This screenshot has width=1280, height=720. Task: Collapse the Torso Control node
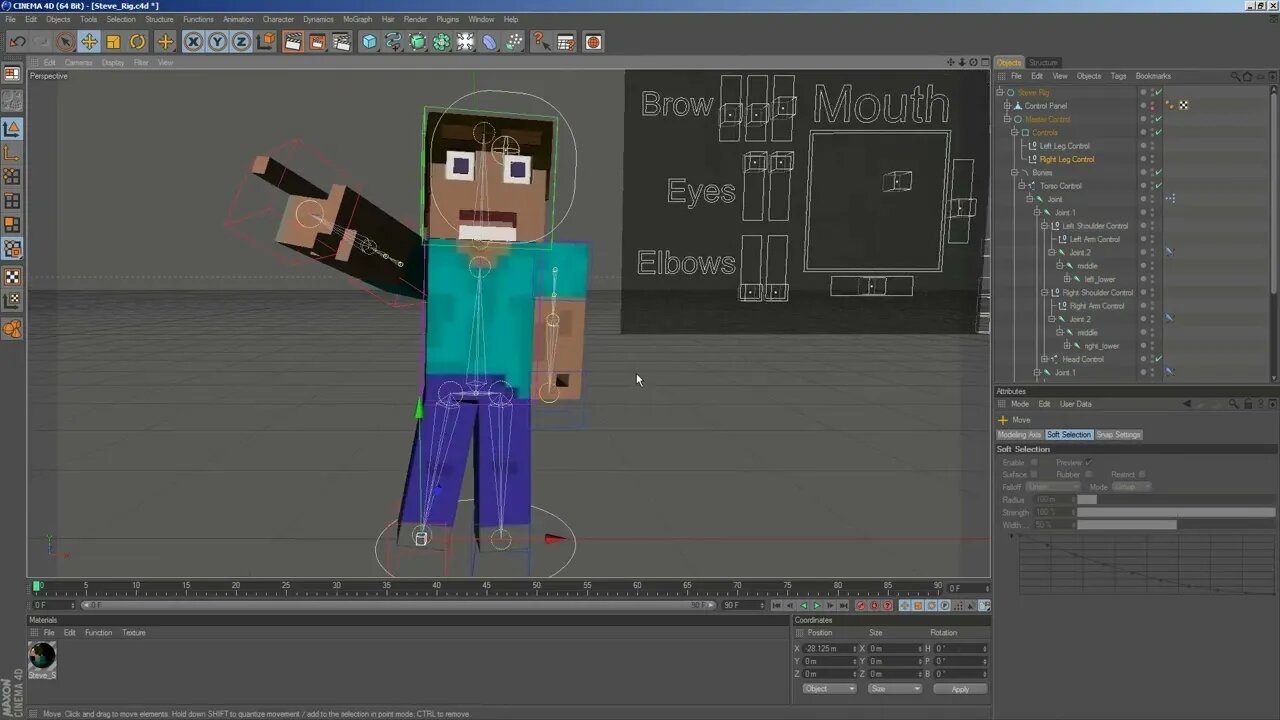1021,186
